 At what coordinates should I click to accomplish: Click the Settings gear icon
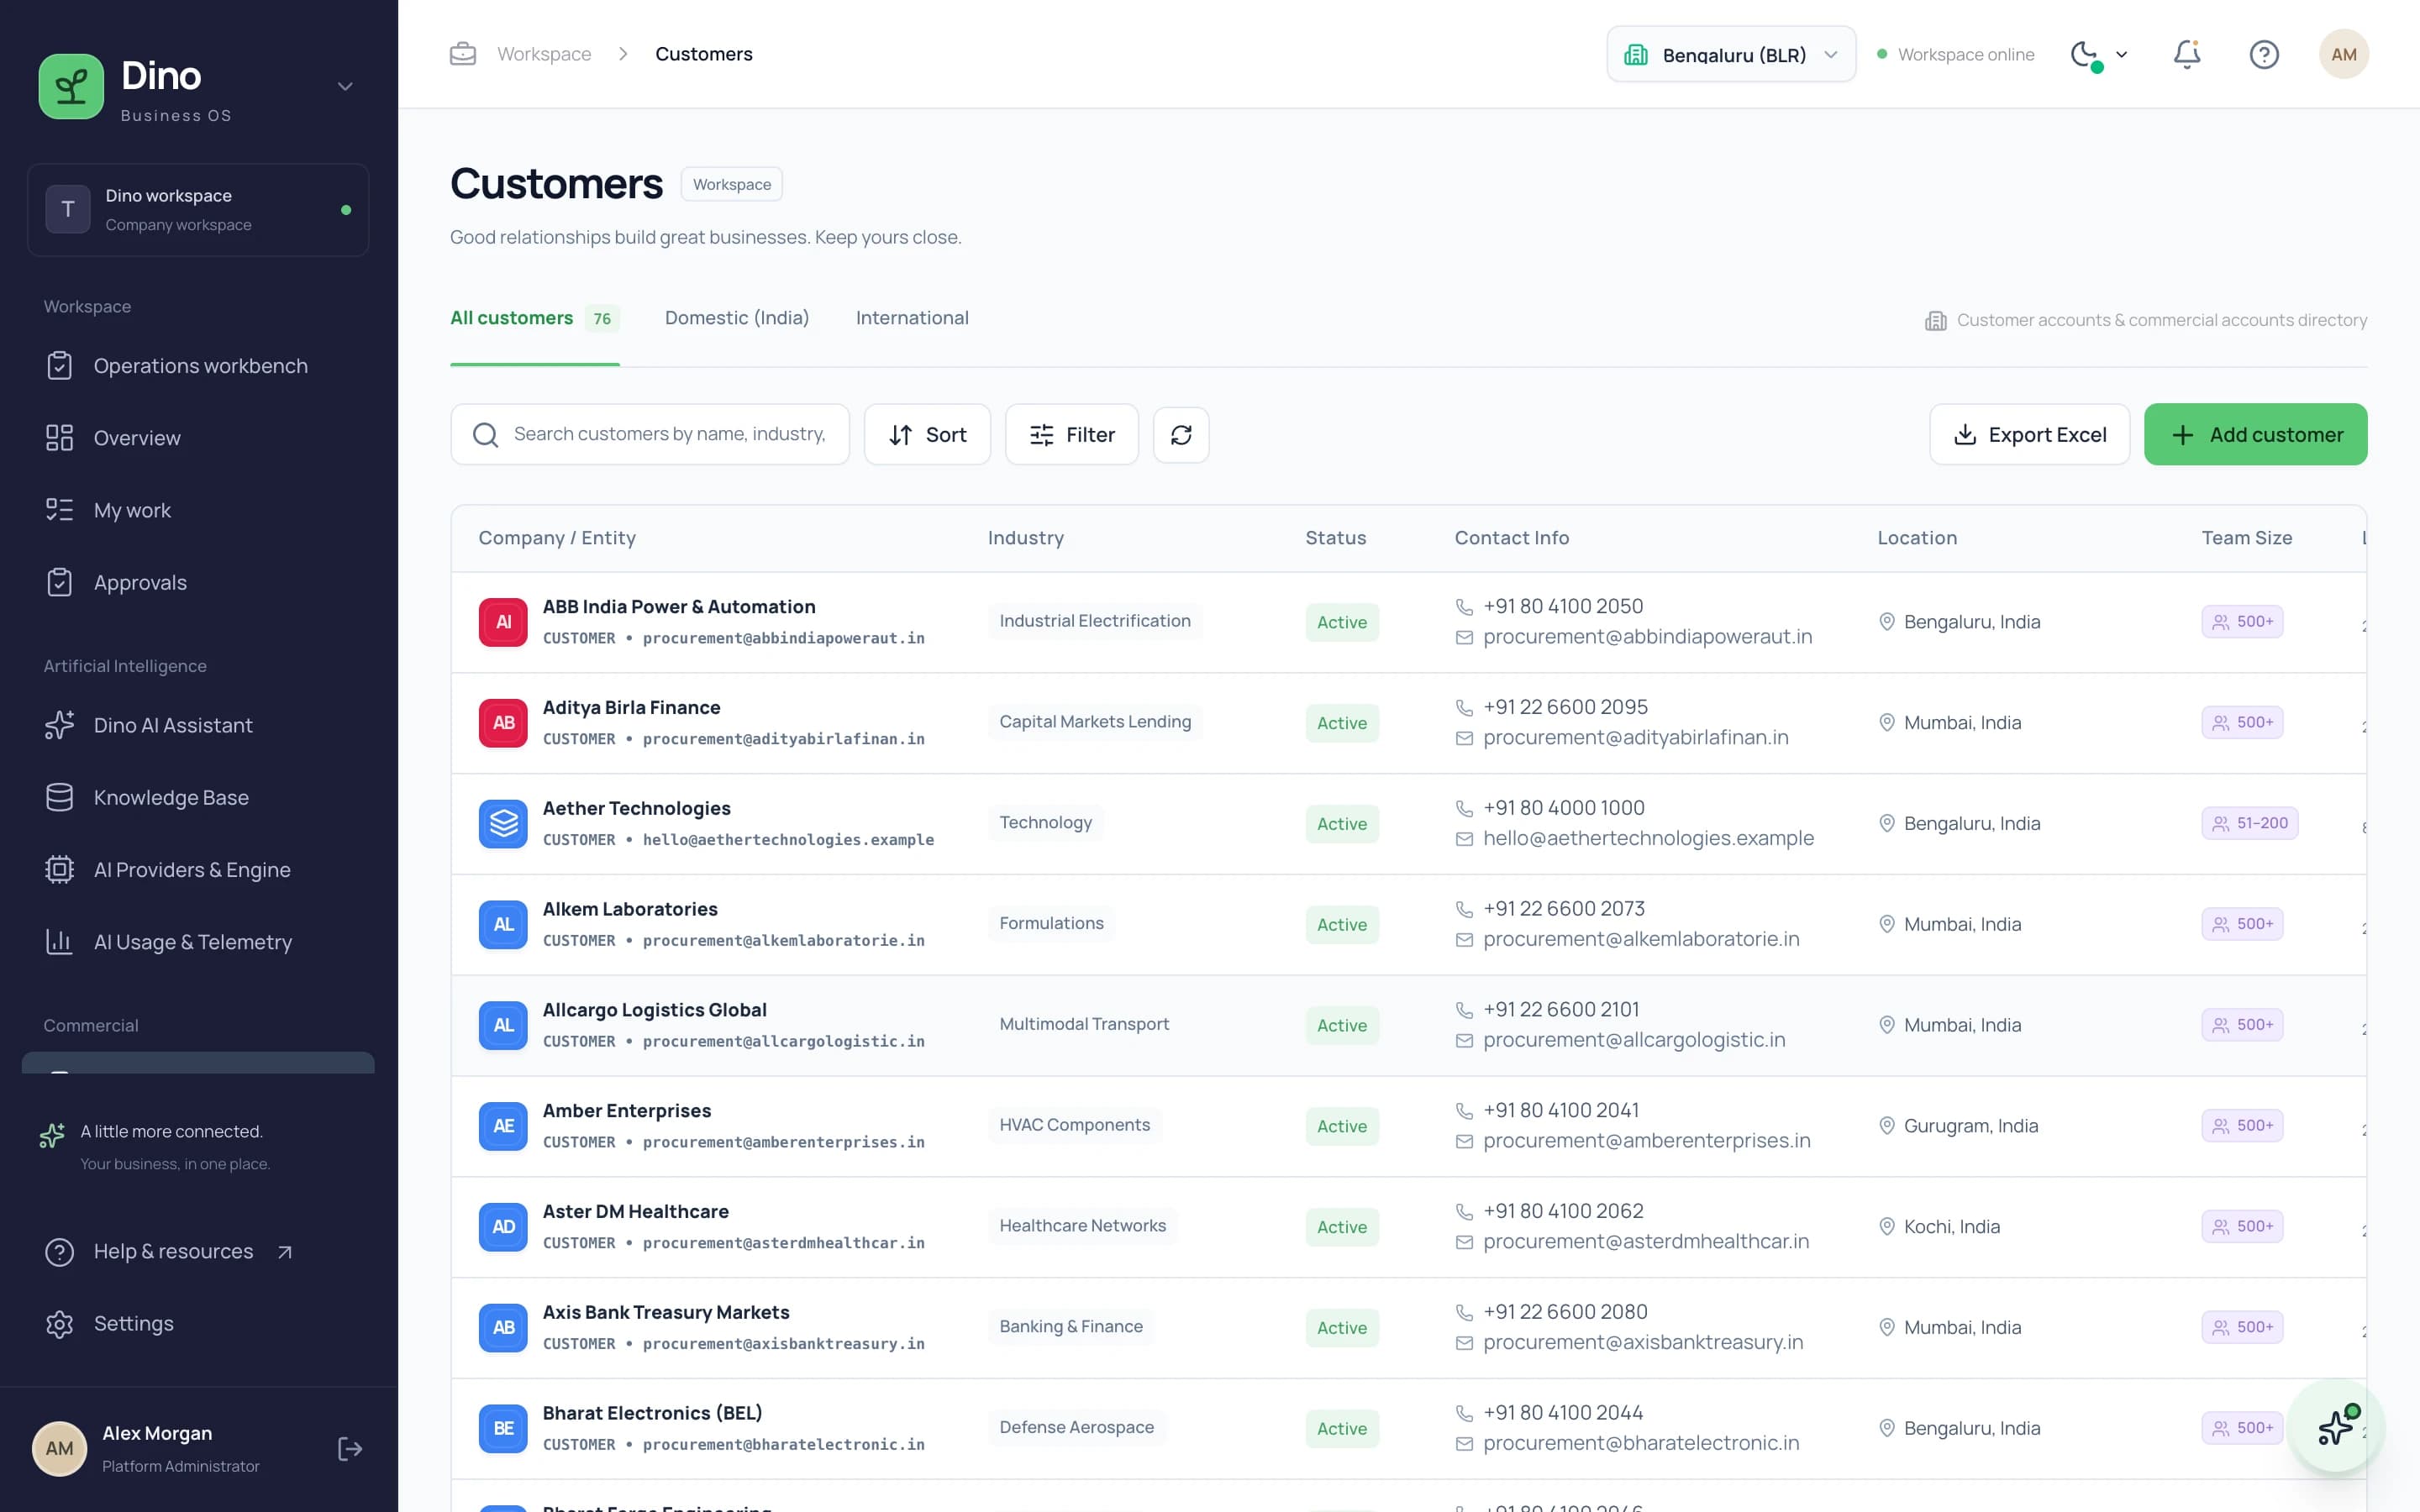tap(60, 1323)
